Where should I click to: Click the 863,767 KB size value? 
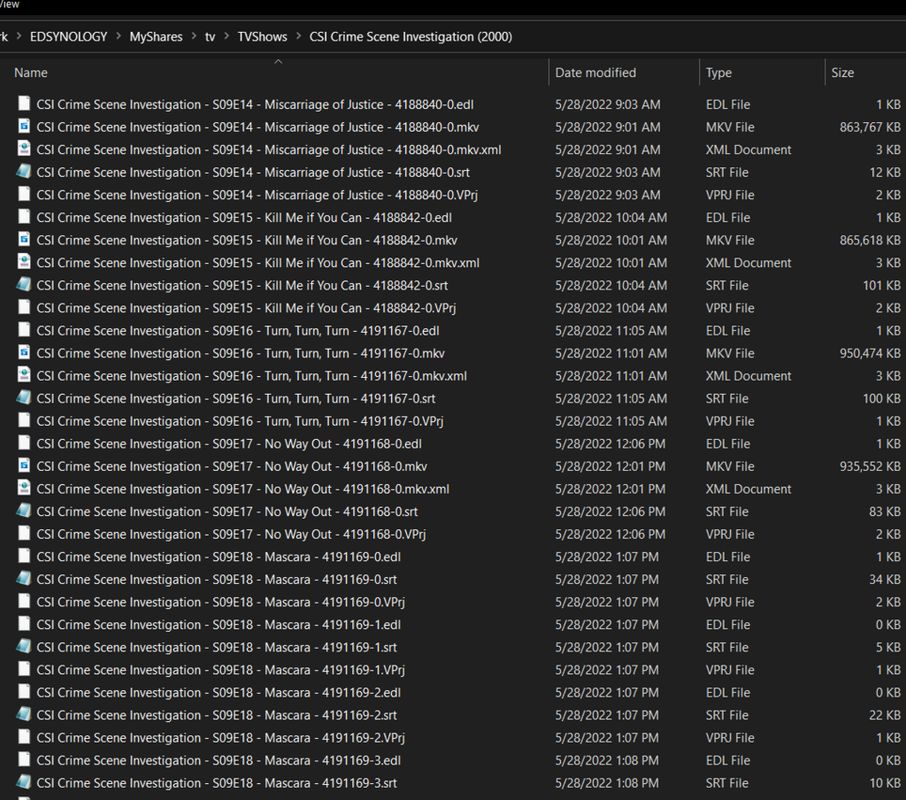coord(870,127)
